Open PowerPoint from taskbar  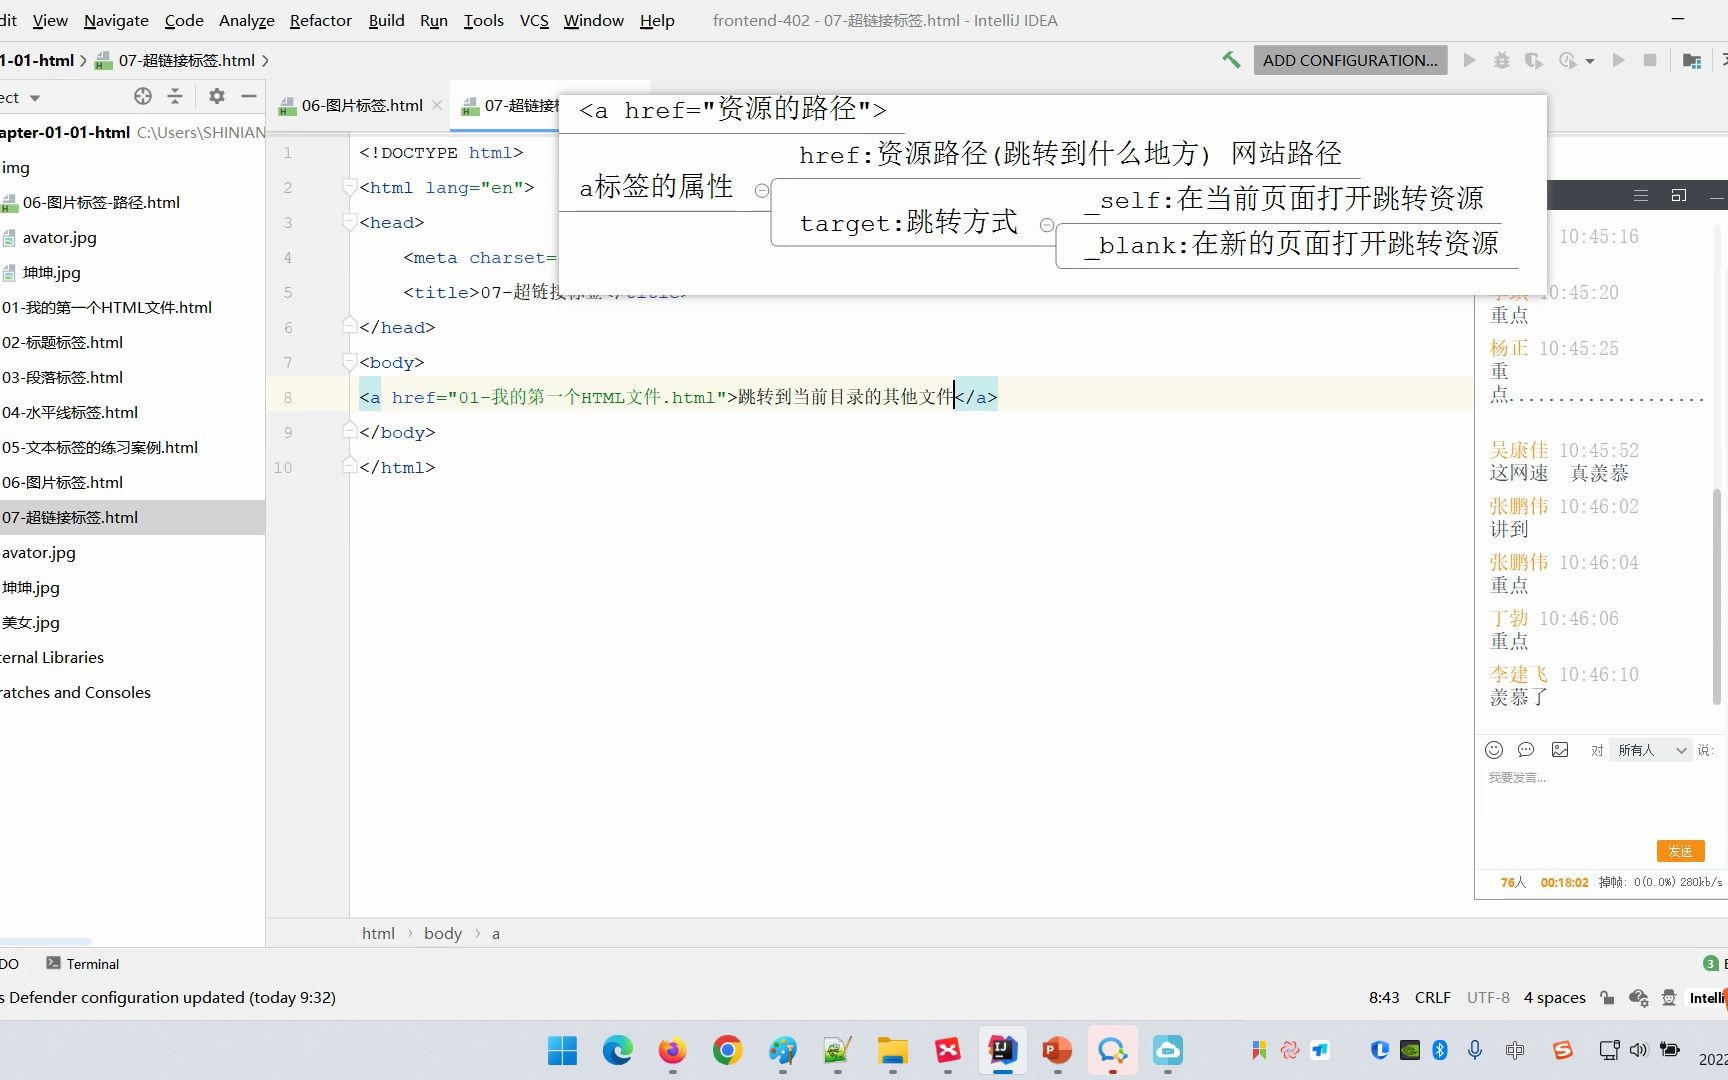coord(1057,1050)
